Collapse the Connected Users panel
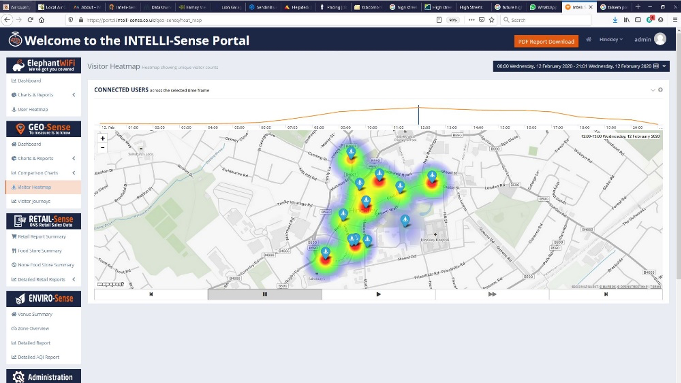681x383 pixels. click(x=652, y=90)
